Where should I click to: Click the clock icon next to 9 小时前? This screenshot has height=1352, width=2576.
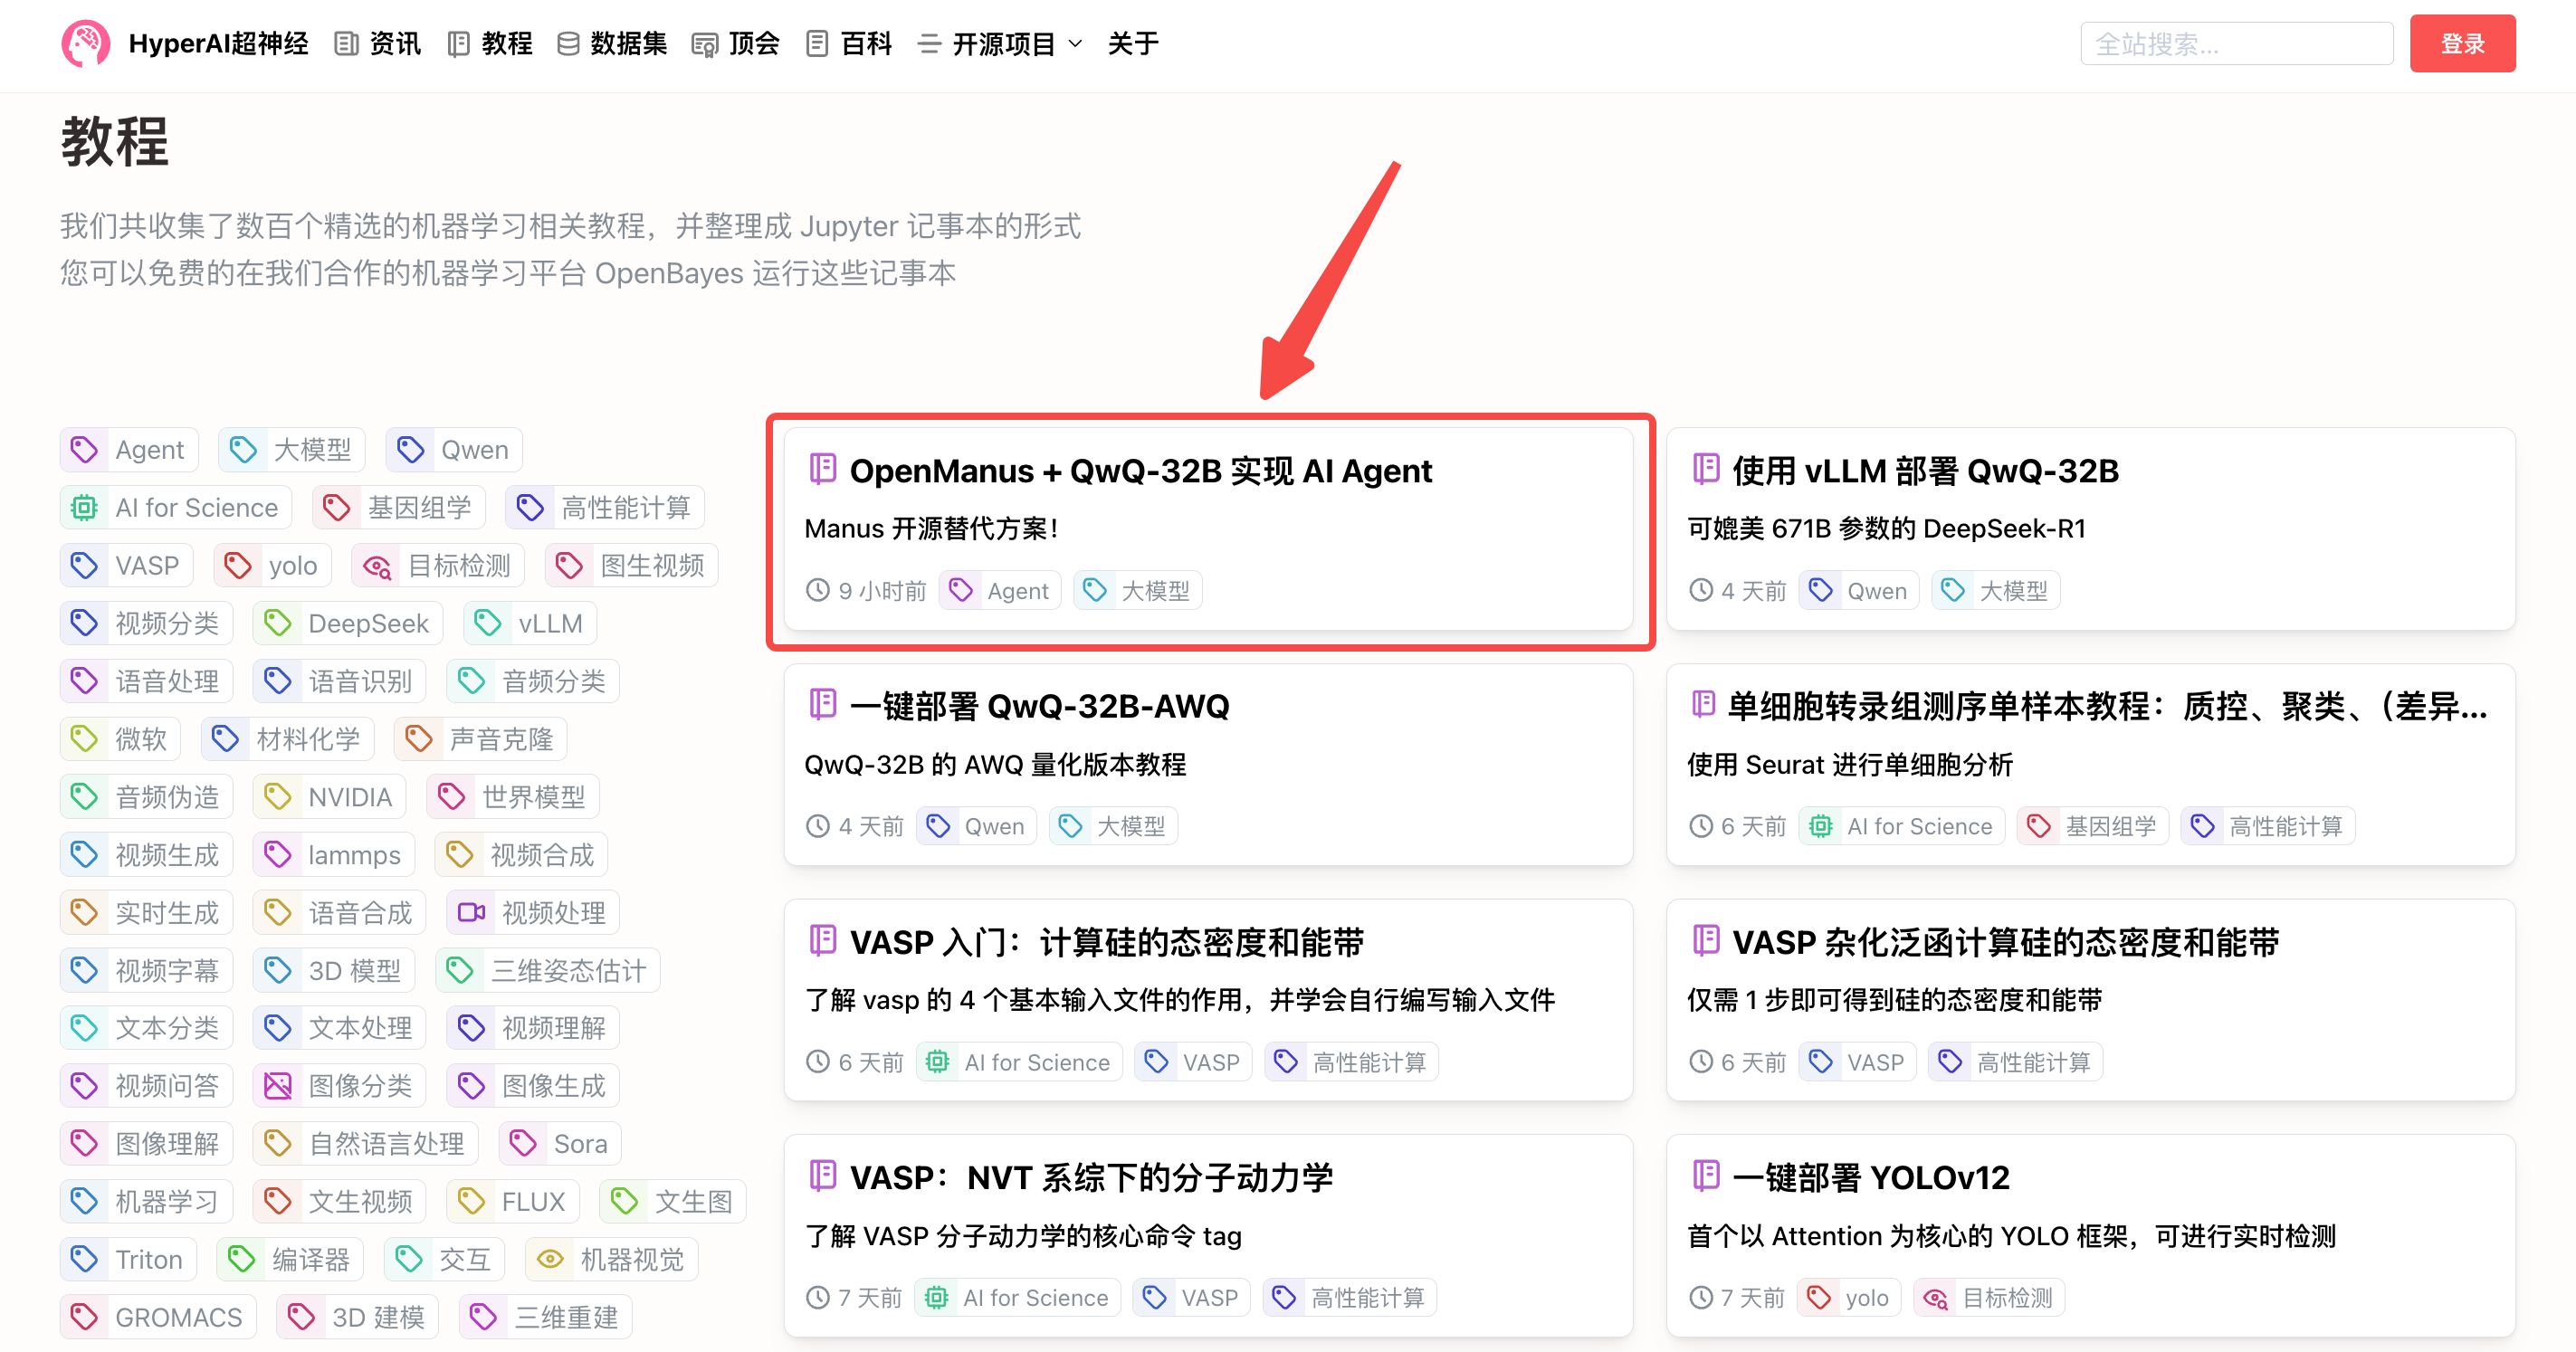818,590
